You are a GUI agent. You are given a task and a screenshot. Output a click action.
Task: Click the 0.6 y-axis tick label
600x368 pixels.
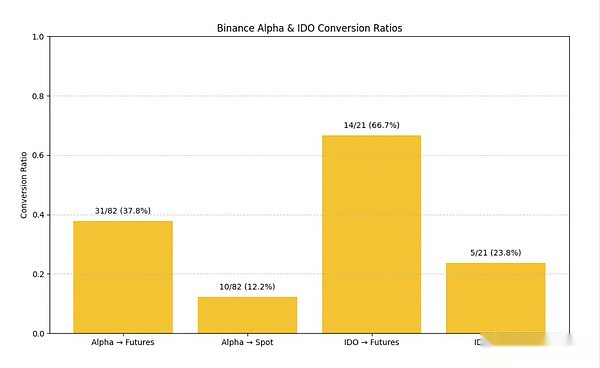point(38,156)
